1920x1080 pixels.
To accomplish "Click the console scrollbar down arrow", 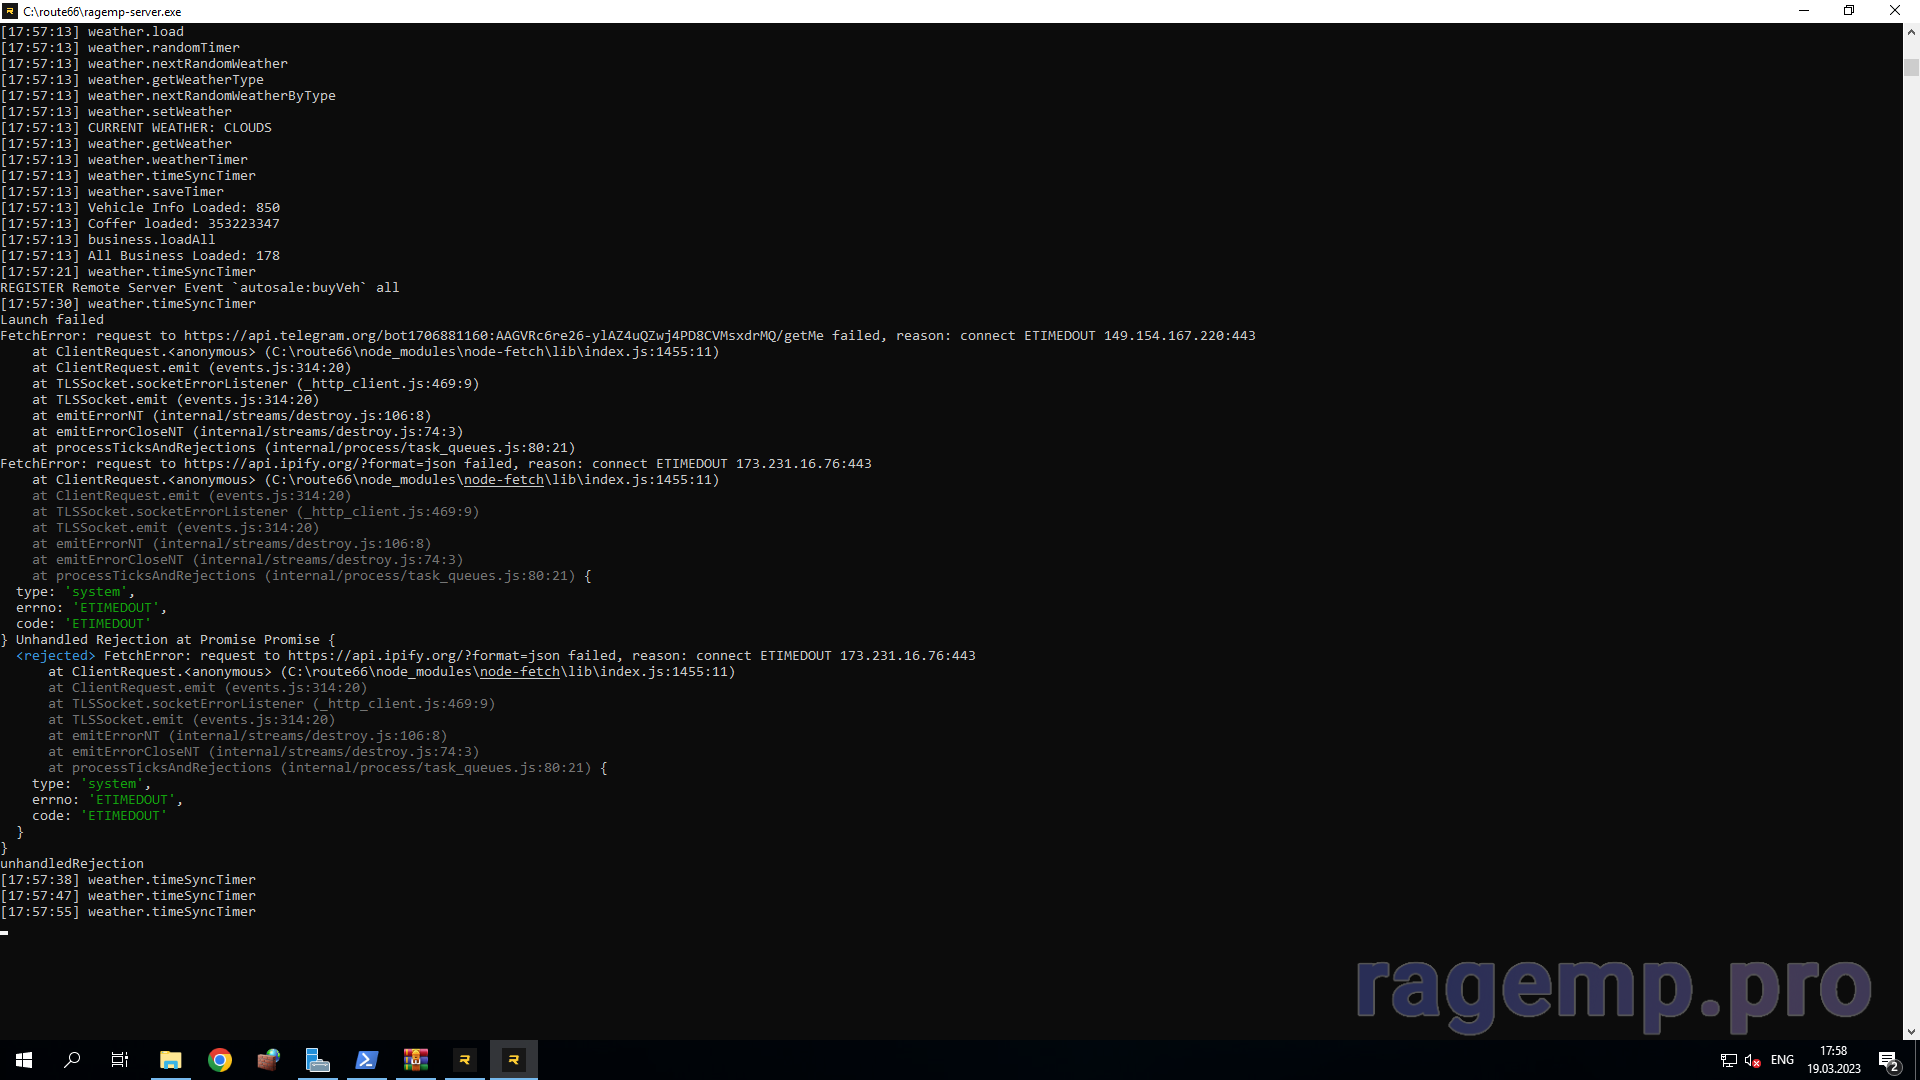I will coord(1911,1031).
